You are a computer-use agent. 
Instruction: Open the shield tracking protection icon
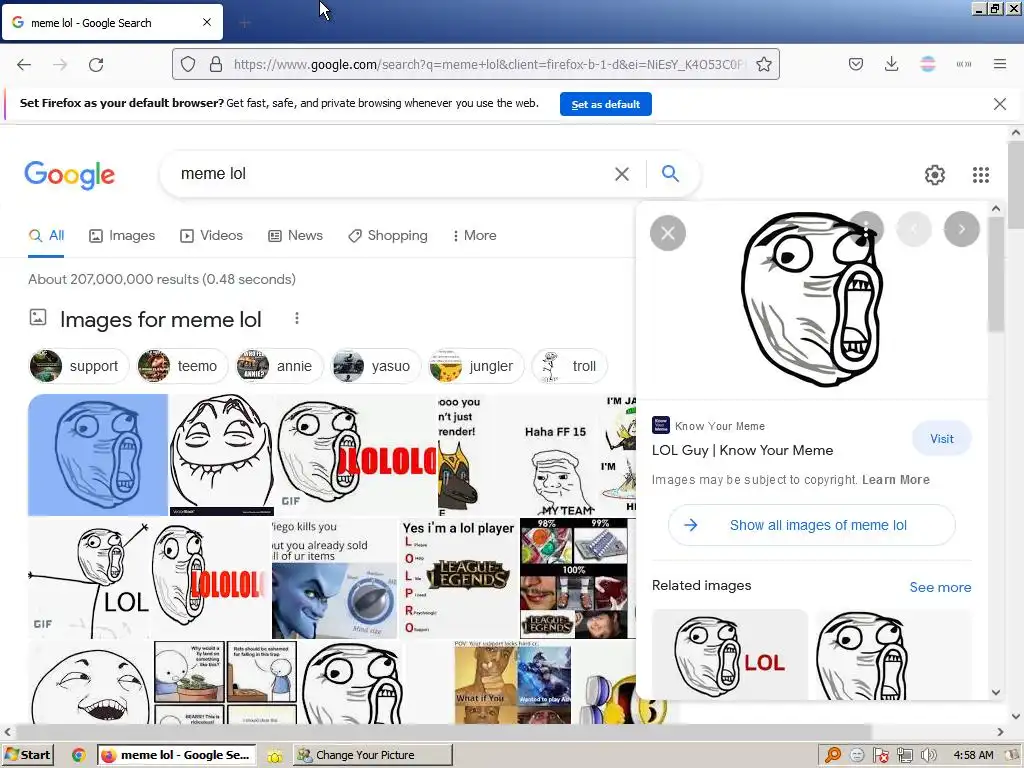[x=188, y=64]
